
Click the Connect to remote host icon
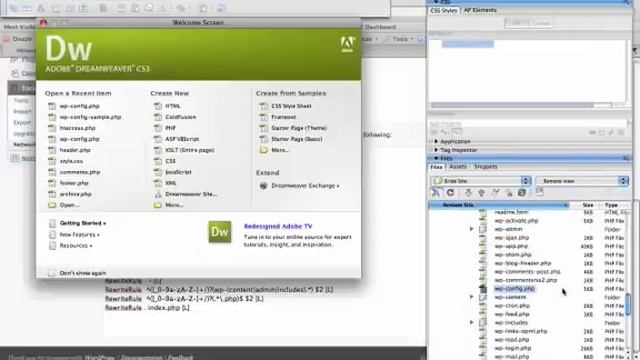pos(436,193)
